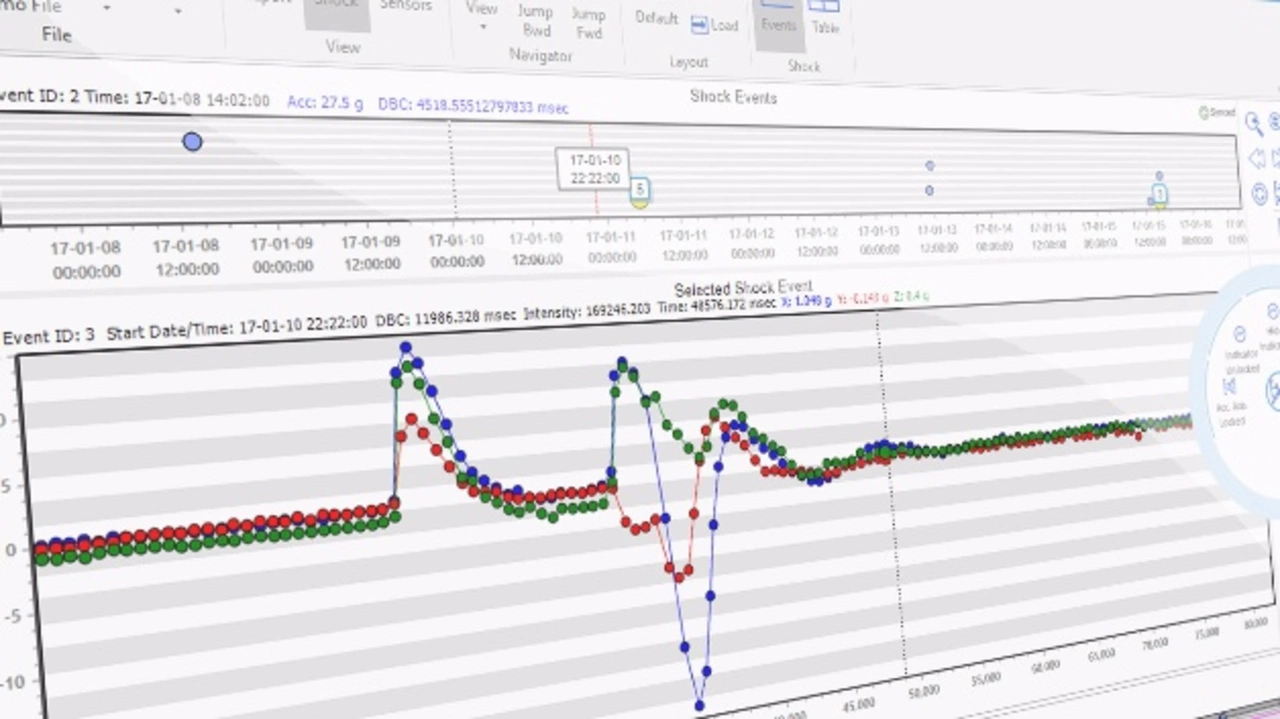The image size is (1280, 719).
Task: Open the File dropdown arrow beside the file name
Action: (107, 8)
